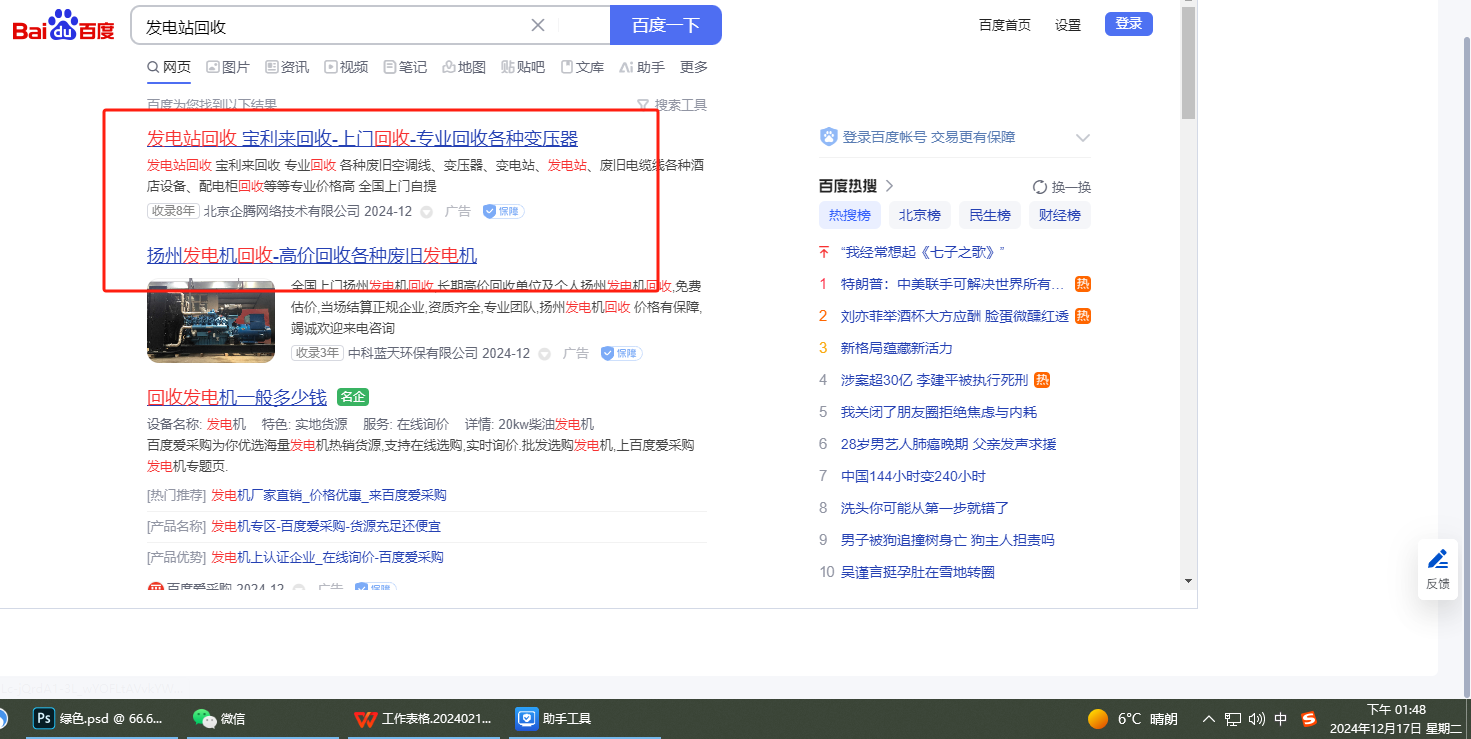Open the 搜索工具 filter
The width and height of the screenshot is (1471, 739).
pos(672,105)
